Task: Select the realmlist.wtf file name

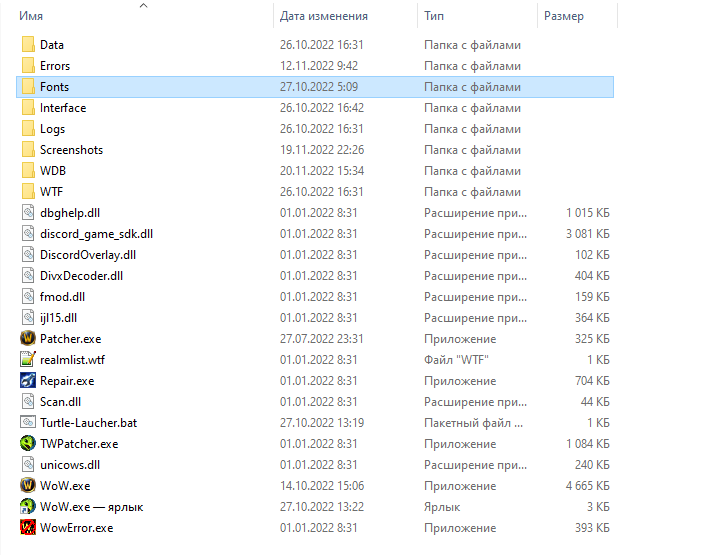Action: click(72, 360)
